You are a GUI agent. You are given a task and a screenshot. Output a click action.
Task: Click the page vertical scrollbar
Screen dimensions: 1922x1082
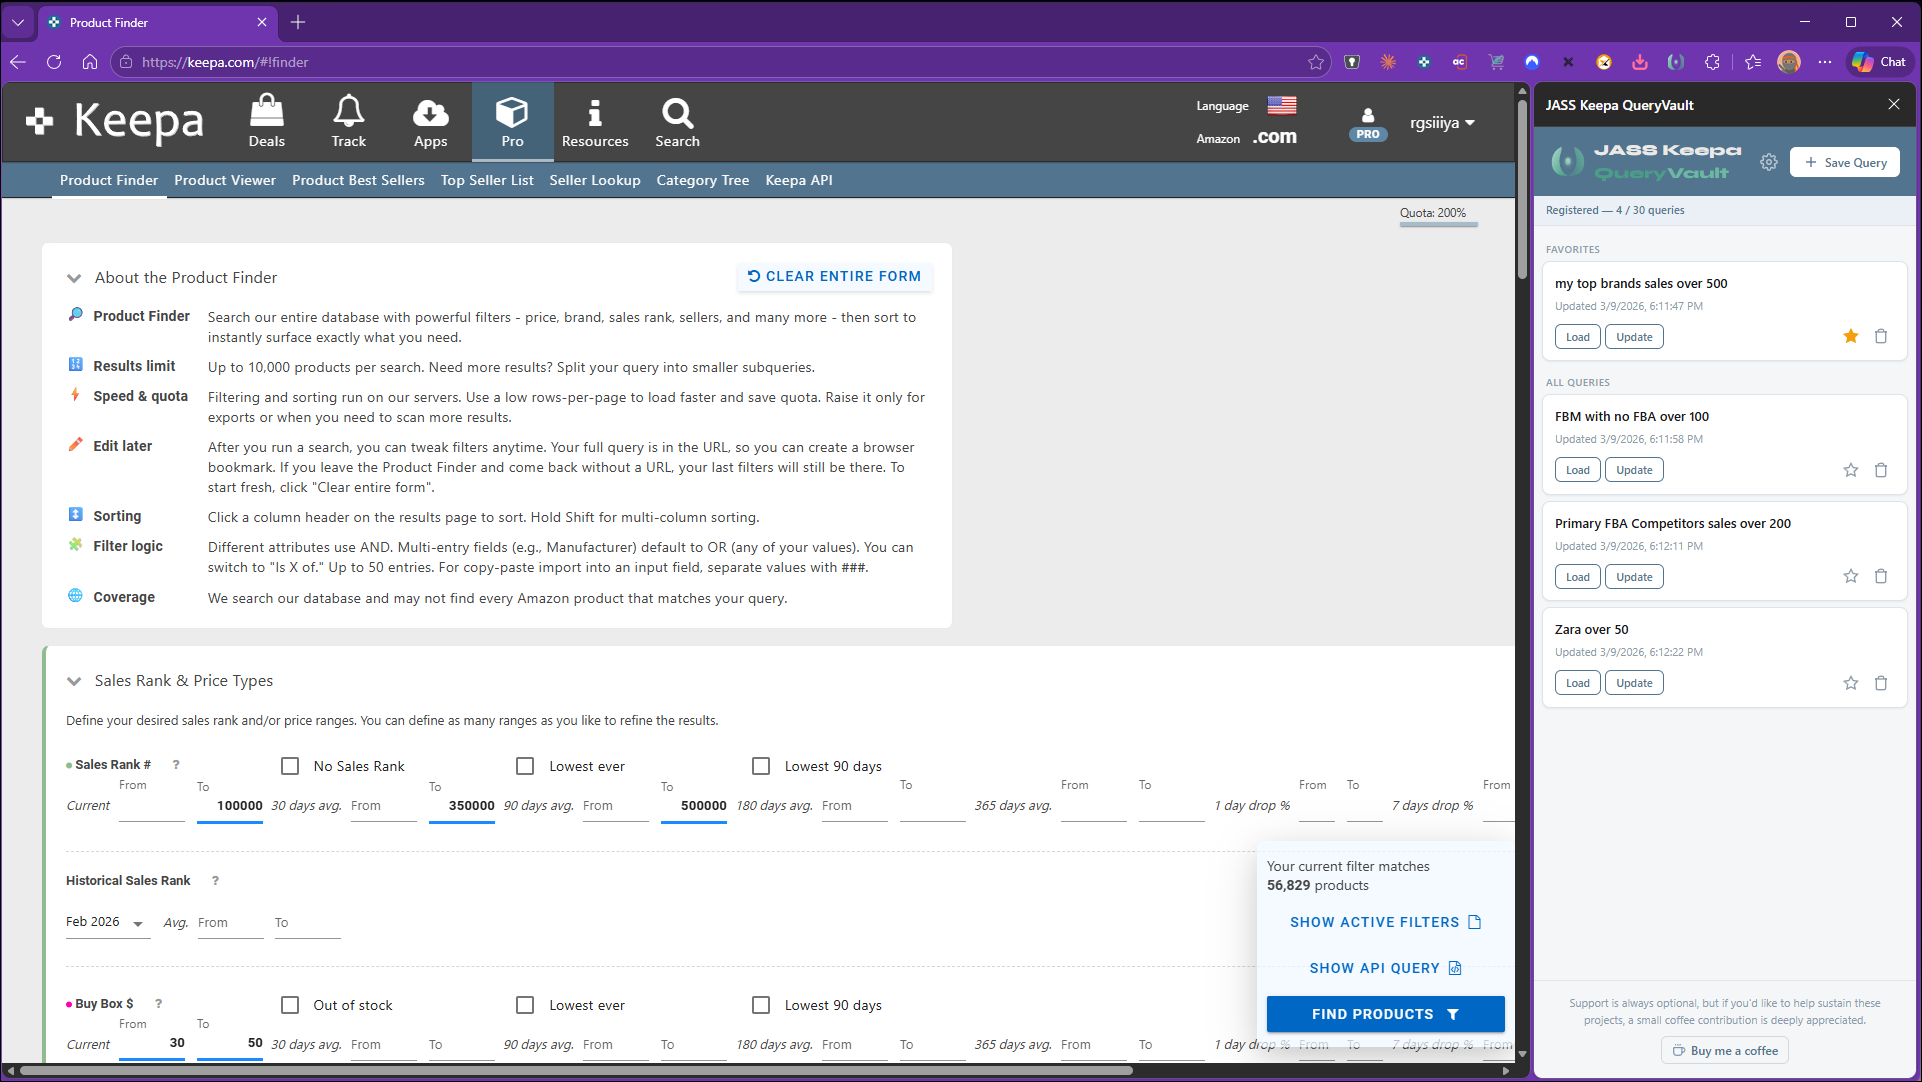point(1522,190)
